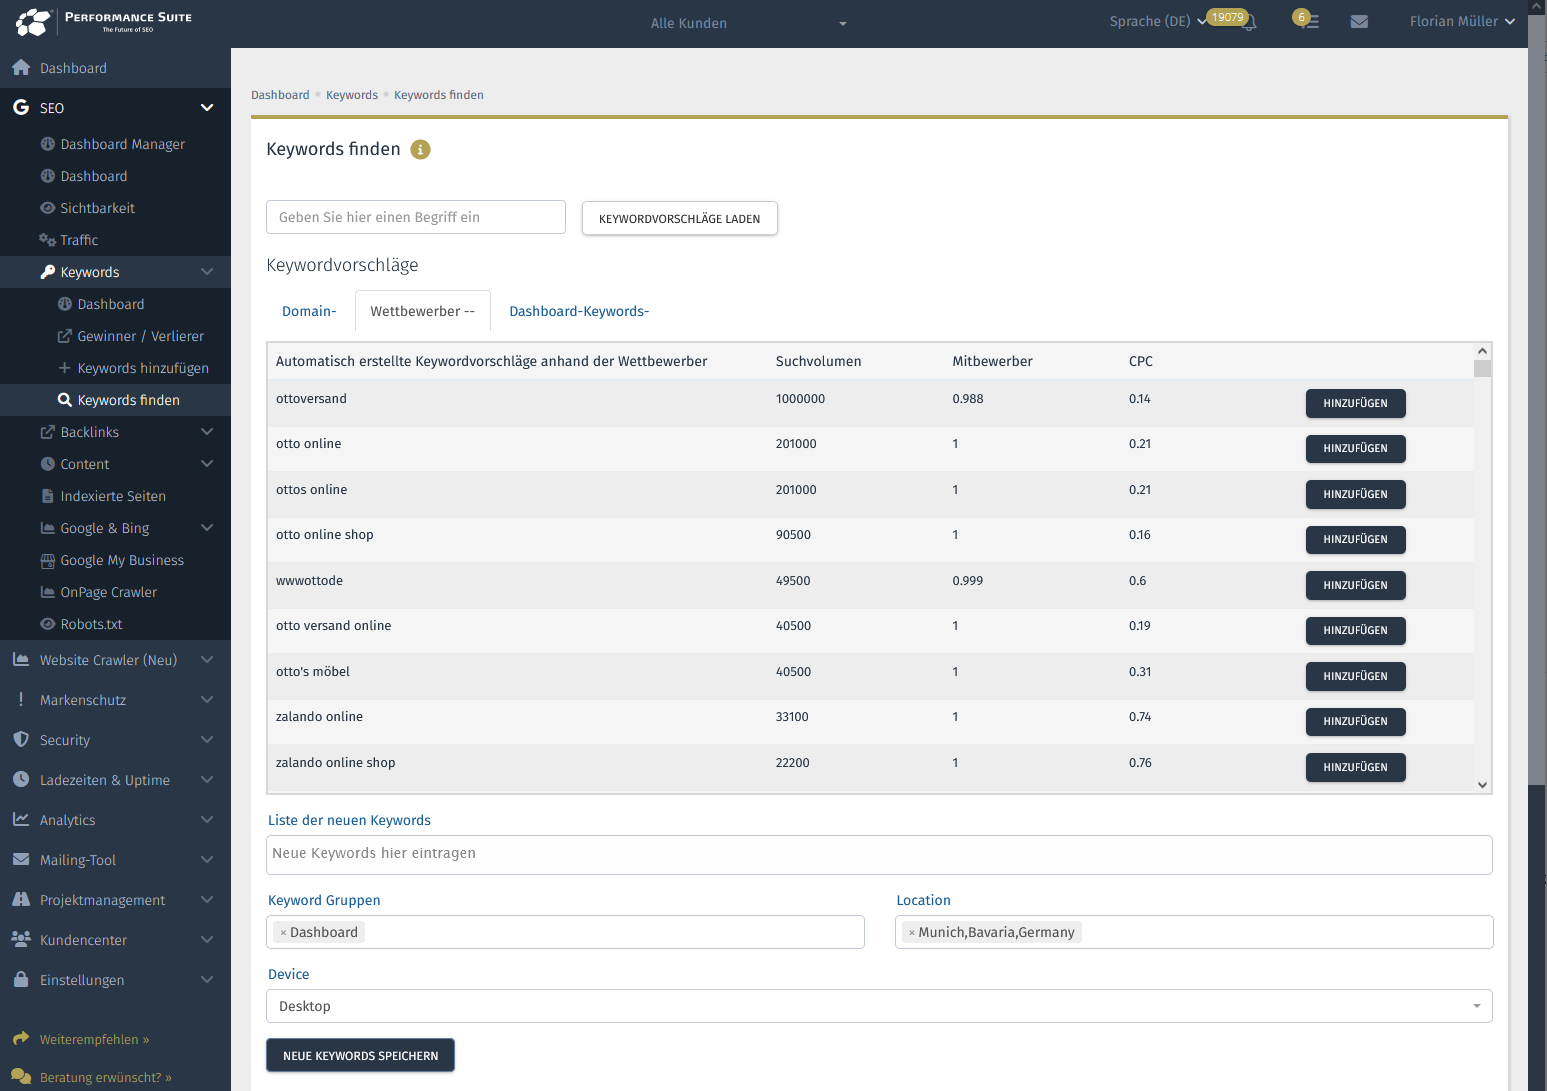Expand the Backlinks submenu
Viewport: 1547px width, 1091px height.
tap(207, 432)
